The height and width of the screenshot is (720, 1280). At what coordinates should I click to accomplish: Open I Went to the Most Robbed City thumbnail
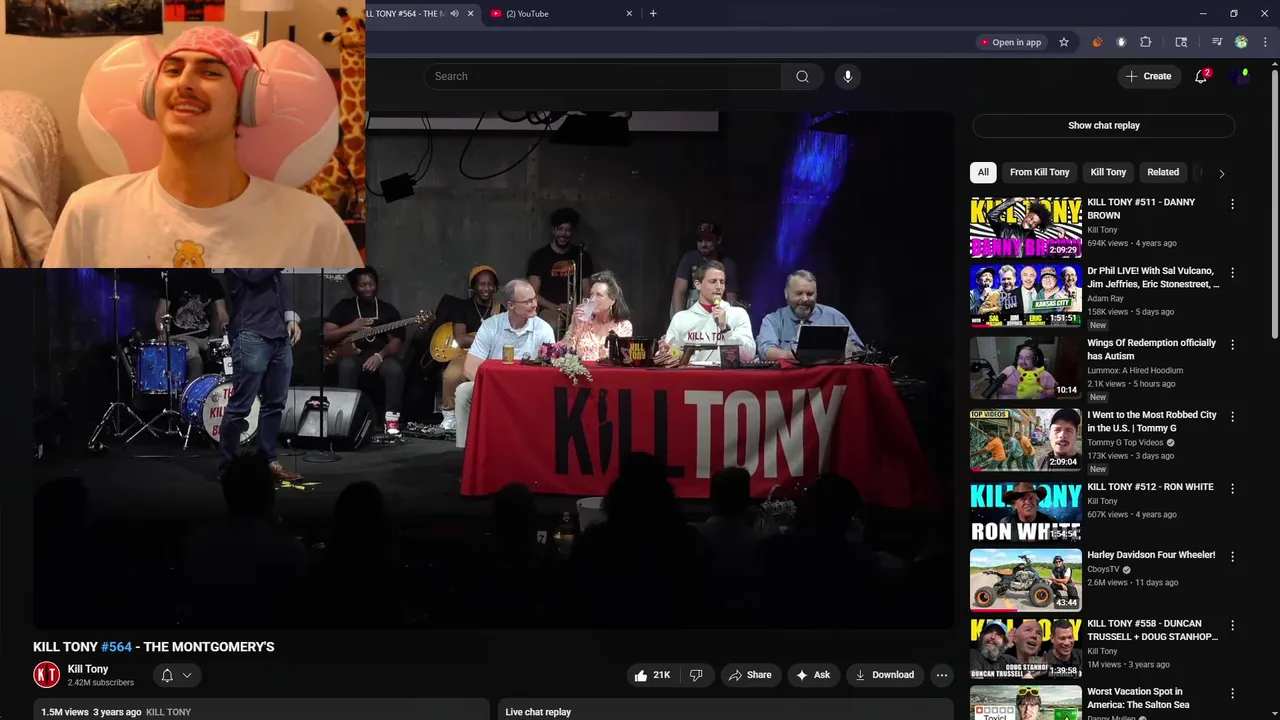tap(1025, 440)
